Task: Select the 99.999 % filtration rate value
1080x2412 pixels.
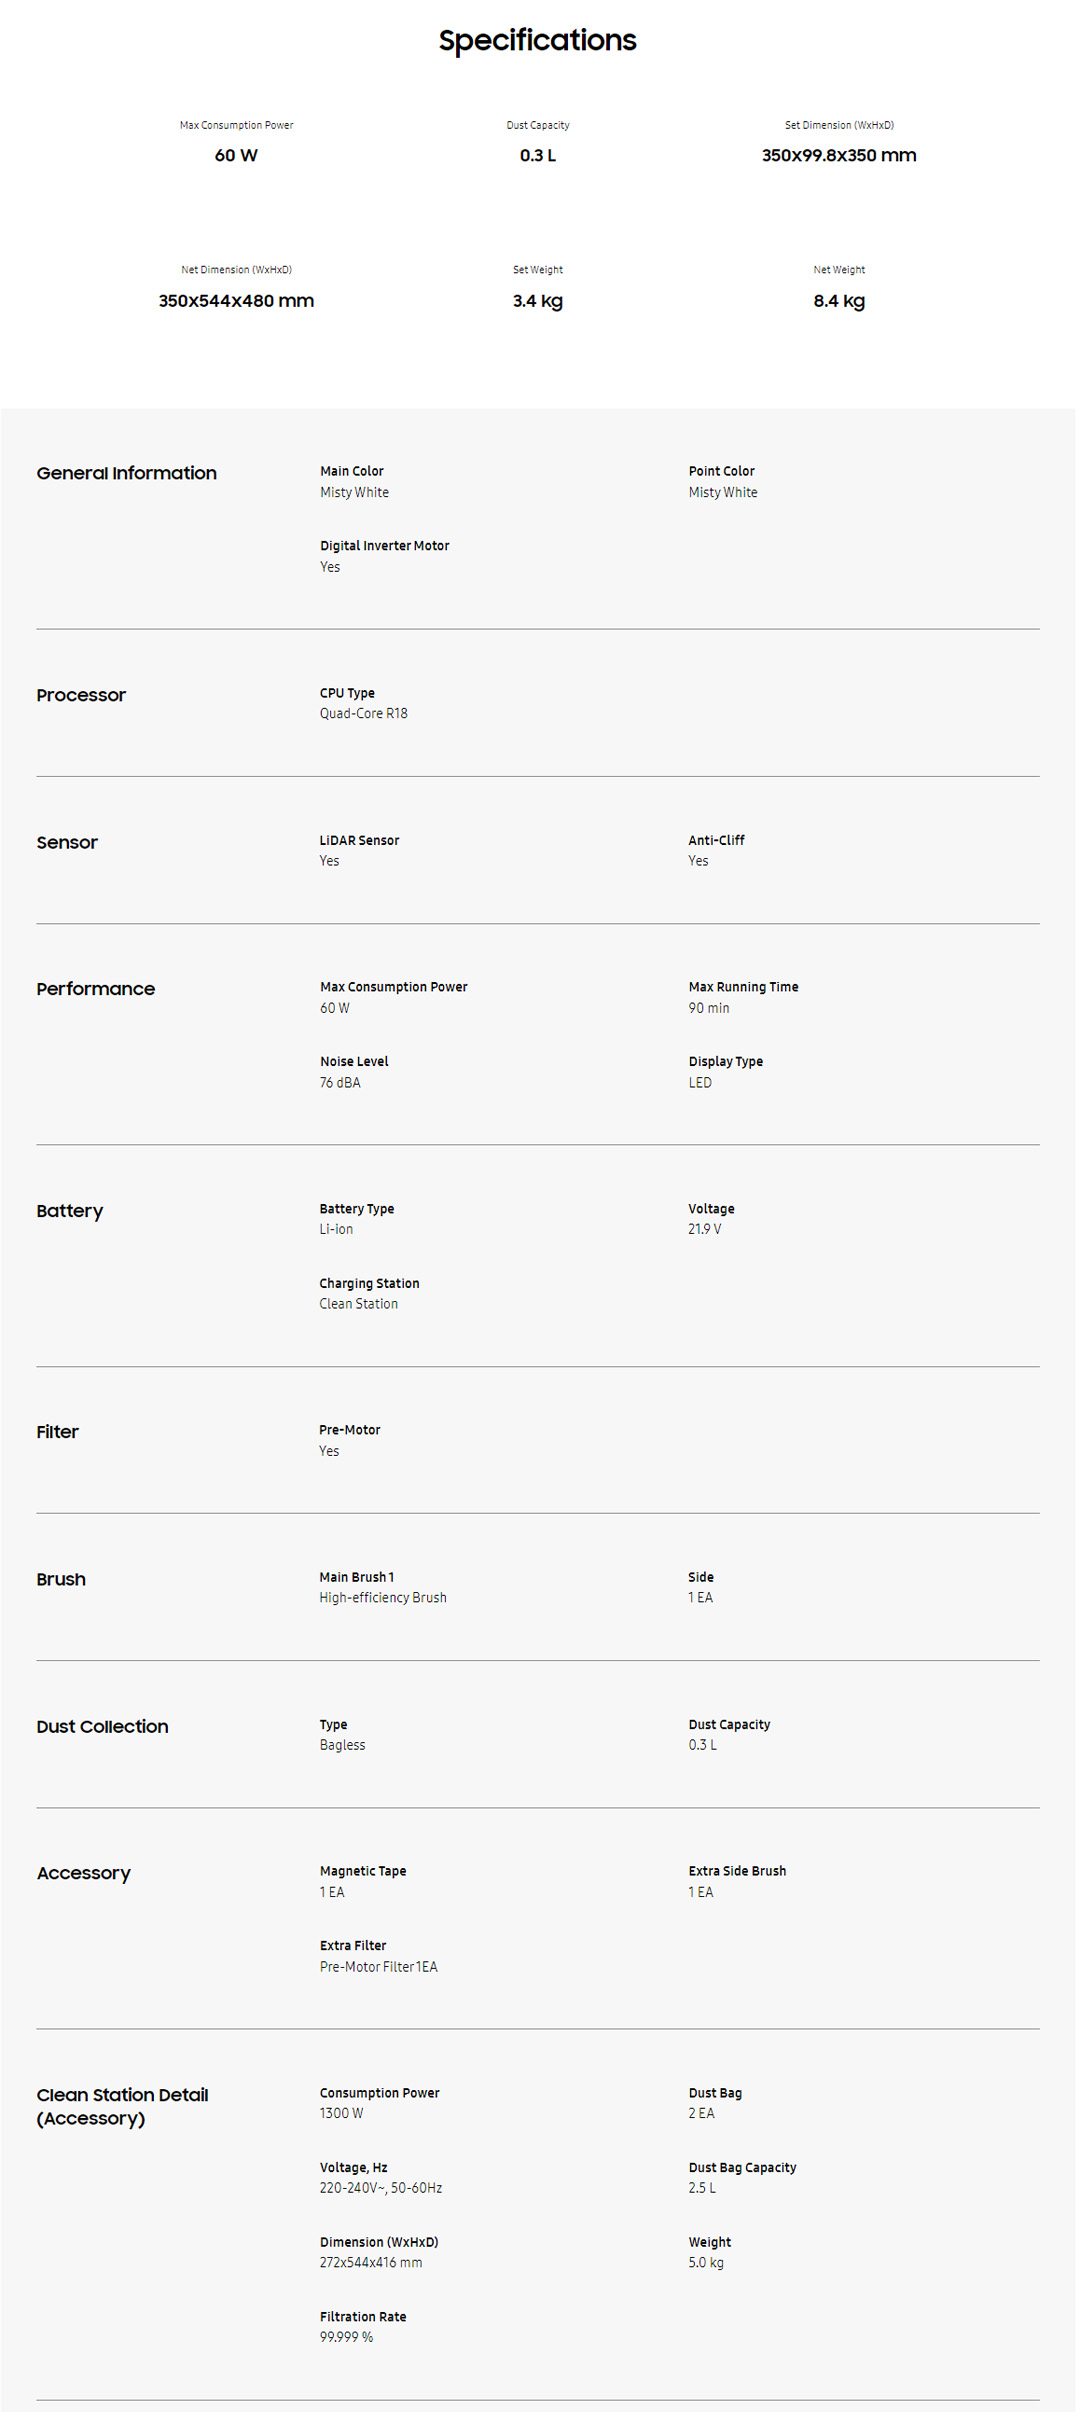Action: (x=346, y=2338)
